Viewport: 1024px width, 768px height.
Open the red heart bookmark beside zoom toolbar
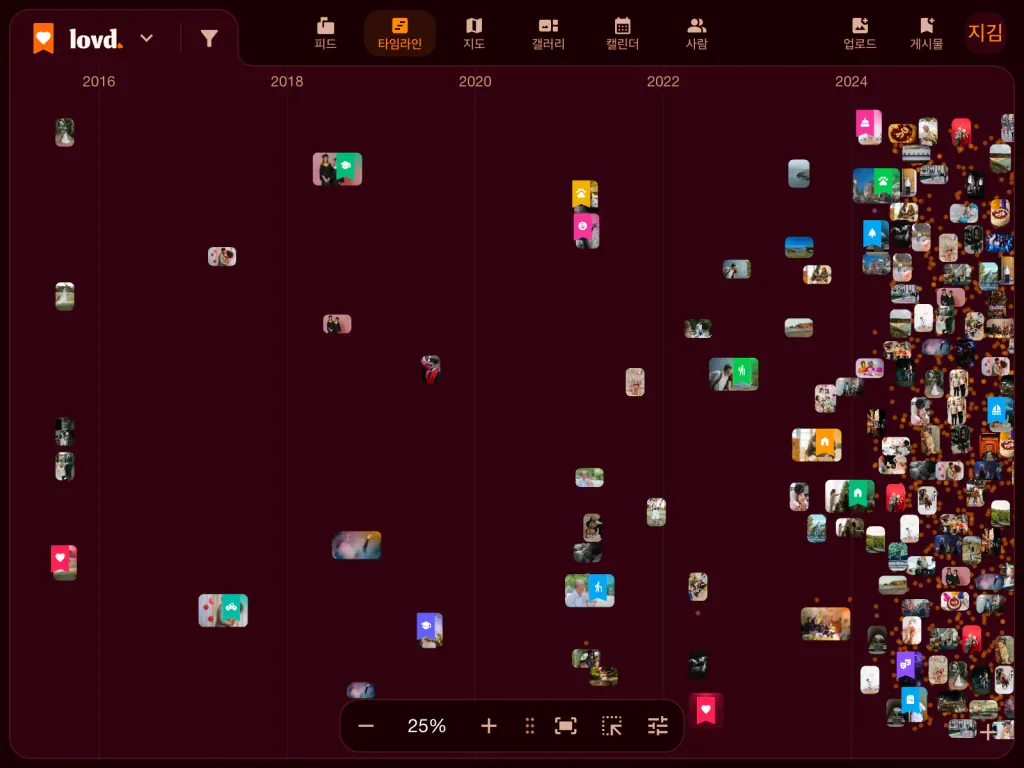click(x=705, y=710)
